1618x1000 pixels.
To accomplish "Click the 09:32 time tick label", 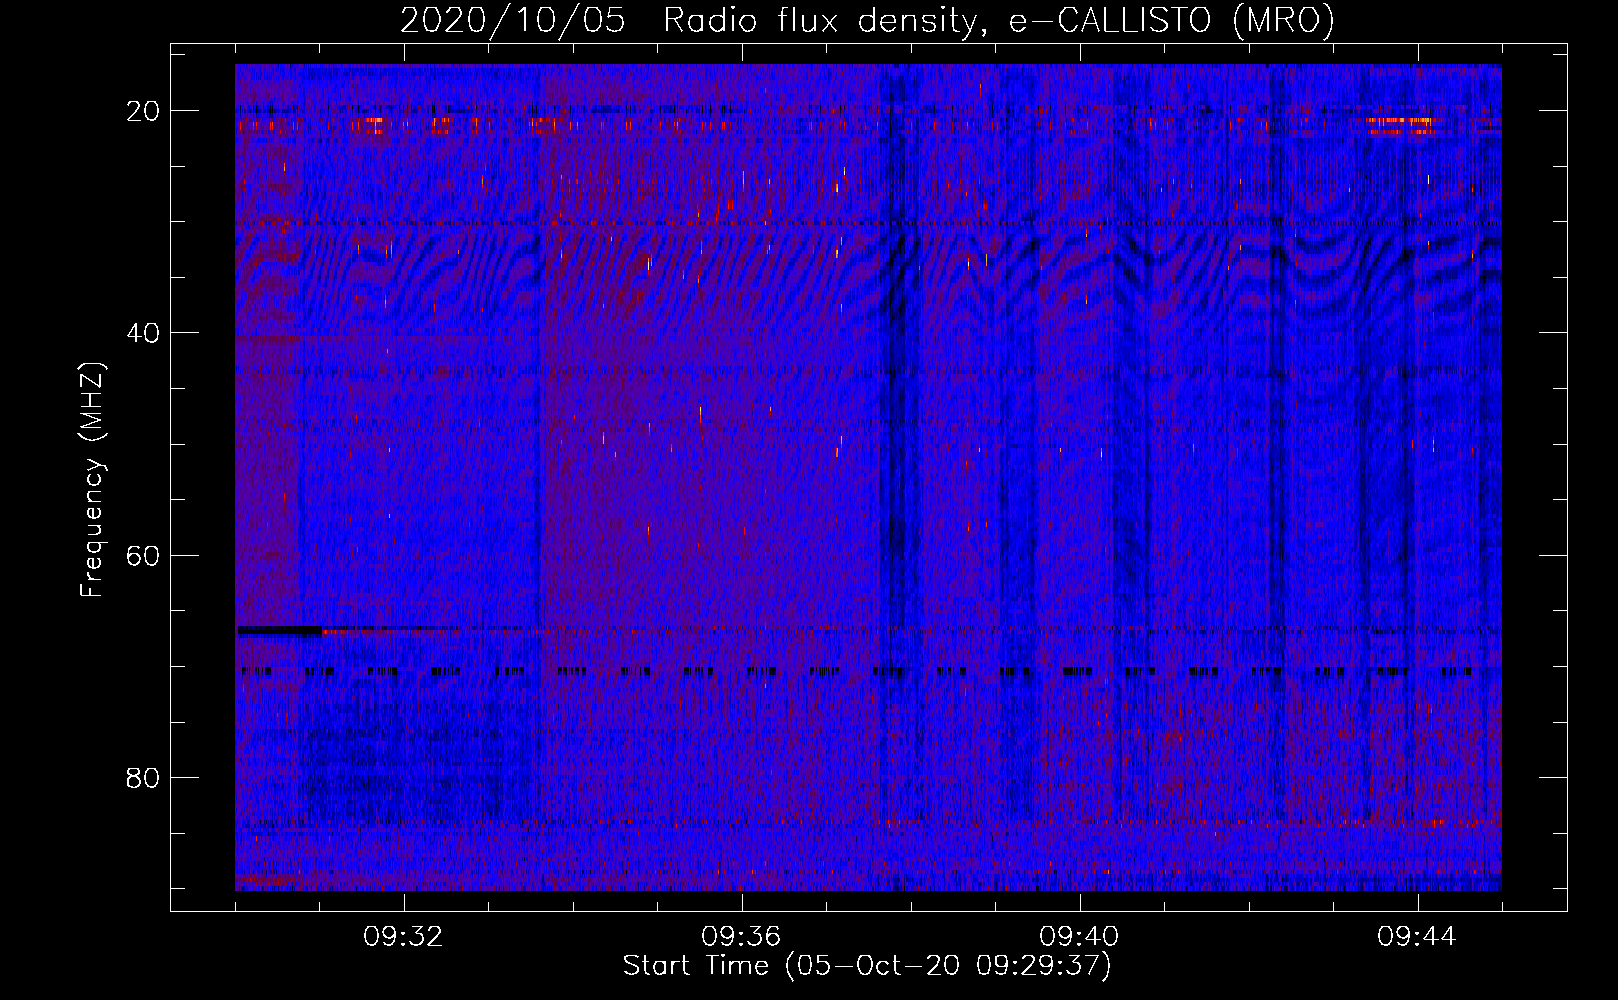I will [x=404, y=937].
